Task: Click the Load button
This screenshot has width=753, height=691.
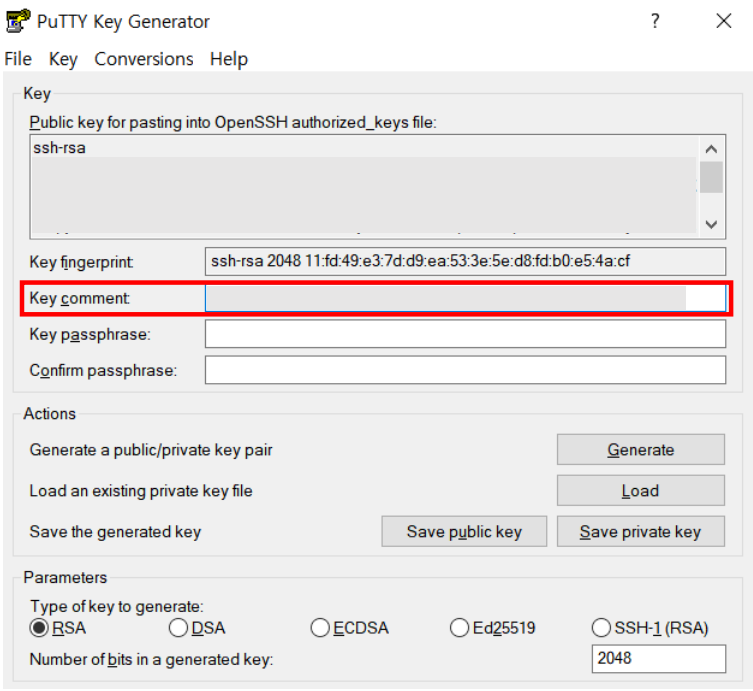Action: coord(641,490)
